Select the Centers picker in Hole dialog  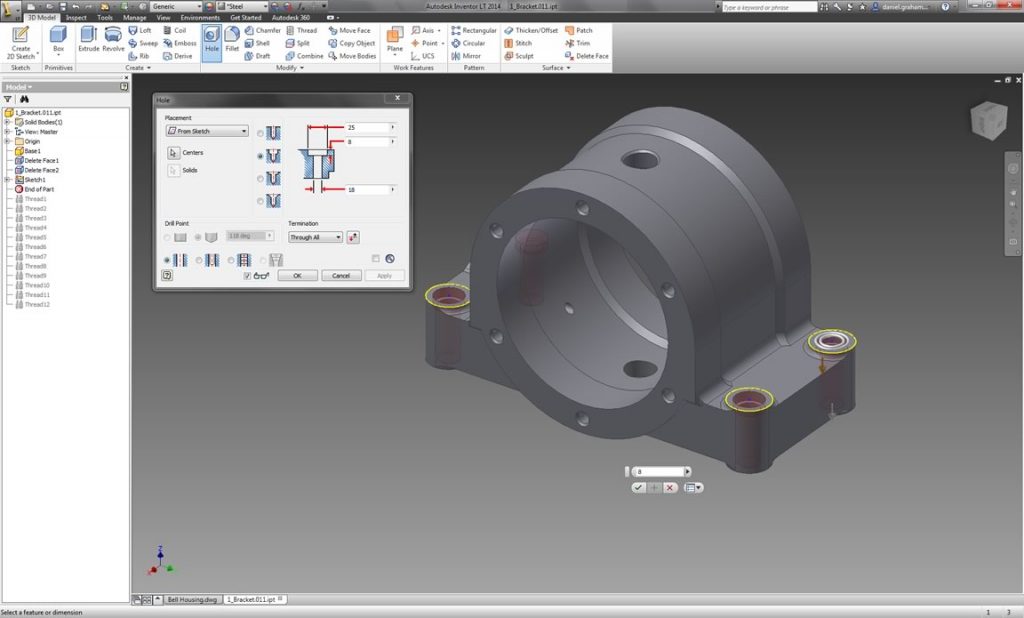click(174, 152)
